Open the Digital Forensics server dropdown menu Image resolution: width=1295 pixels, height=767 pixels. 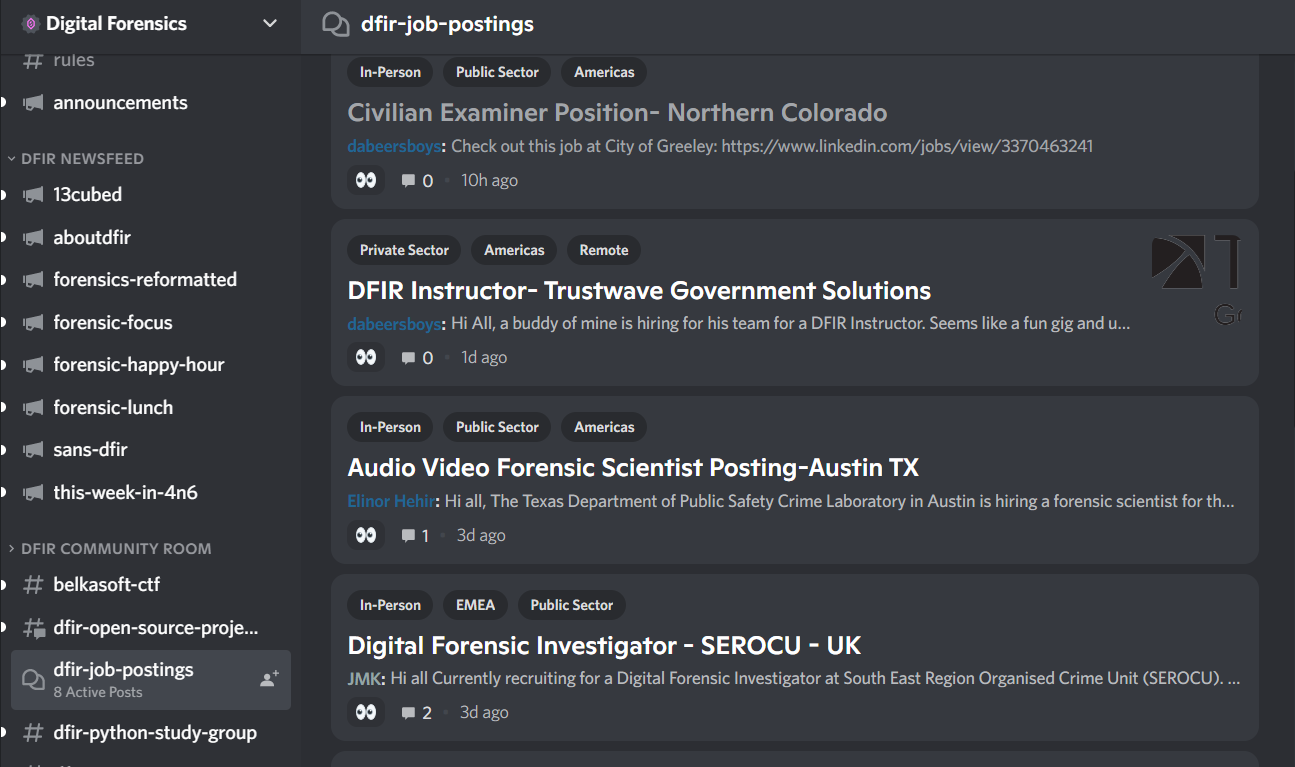[270, 24]
